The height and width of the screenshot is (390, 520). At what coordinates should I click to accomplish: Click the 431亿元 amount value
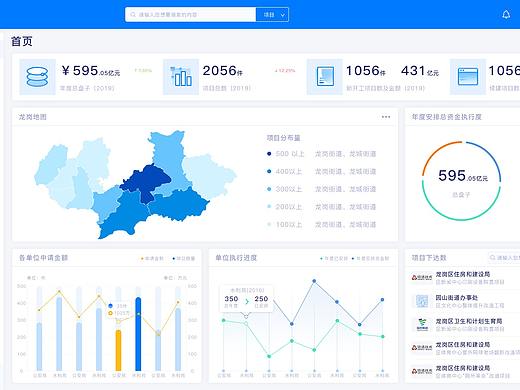pos(420,71)
